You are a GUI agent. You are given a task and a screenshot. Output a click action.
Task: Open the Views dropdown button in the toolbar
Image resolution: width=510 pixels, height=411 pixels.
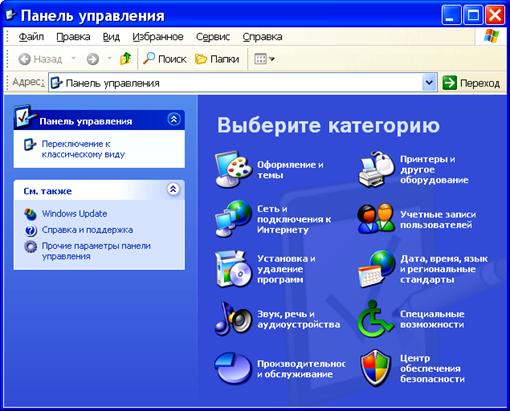pyautogui.click(x=265, y=59)
